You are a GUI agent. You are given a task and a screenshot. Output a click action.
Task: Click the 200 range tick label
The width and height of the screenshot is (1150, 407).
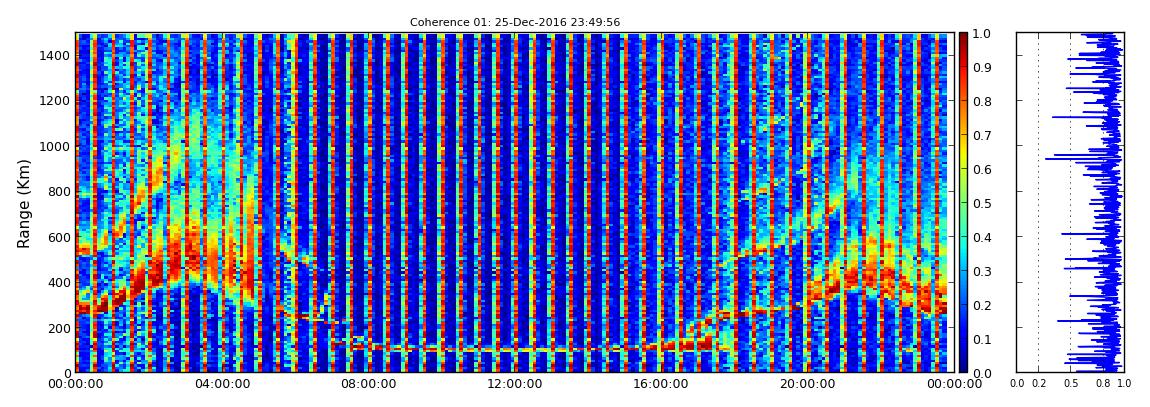click(x=59, y=328)
